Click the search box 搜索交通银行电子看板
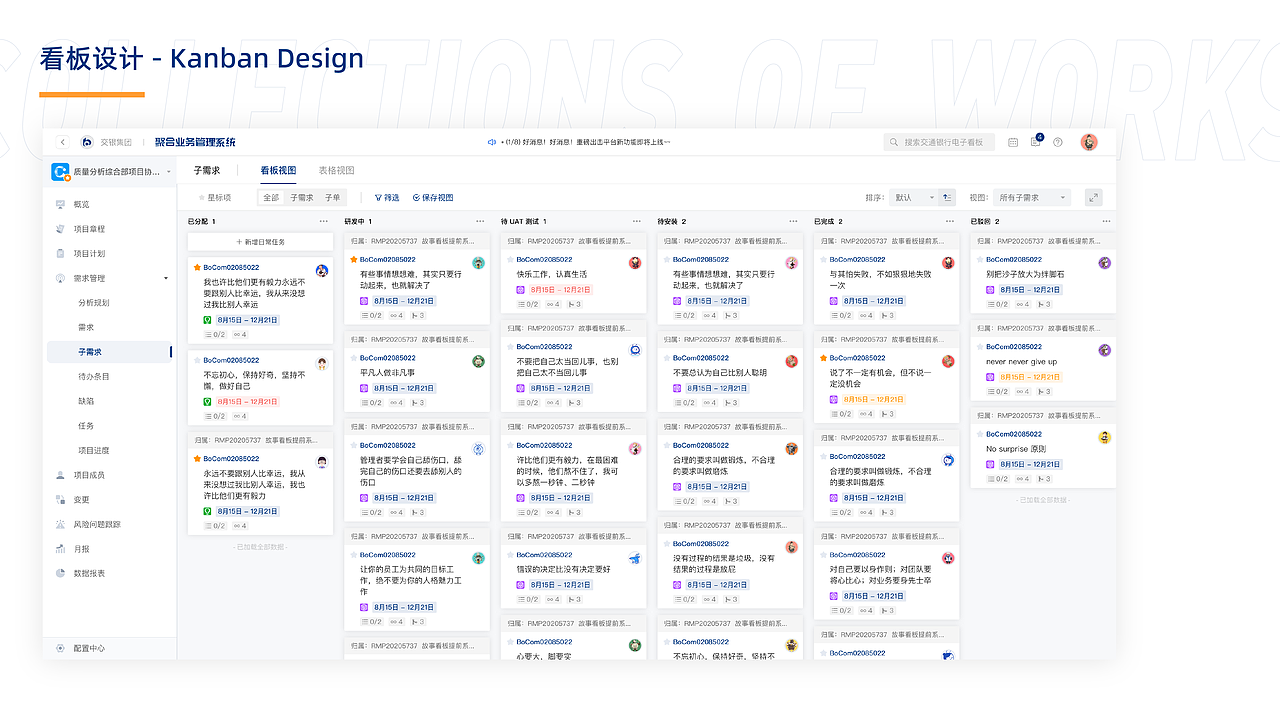 point(939,142)
